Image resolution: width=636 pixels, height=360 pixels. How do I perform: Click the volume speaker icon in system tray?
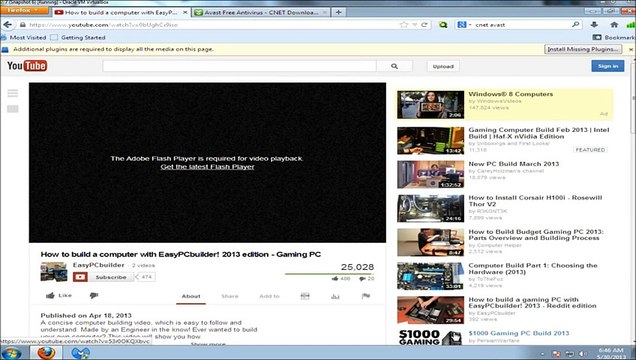(582, 354)
